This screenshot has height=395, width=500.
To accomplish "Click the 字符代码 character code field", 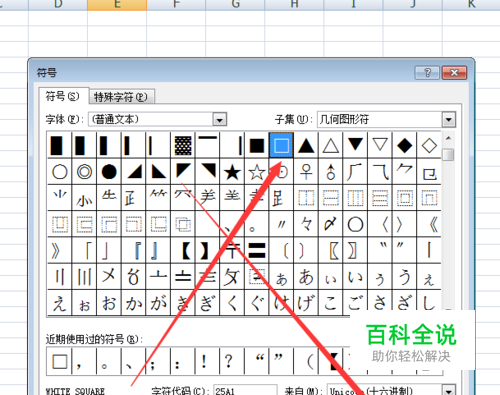I will [245, 390].
